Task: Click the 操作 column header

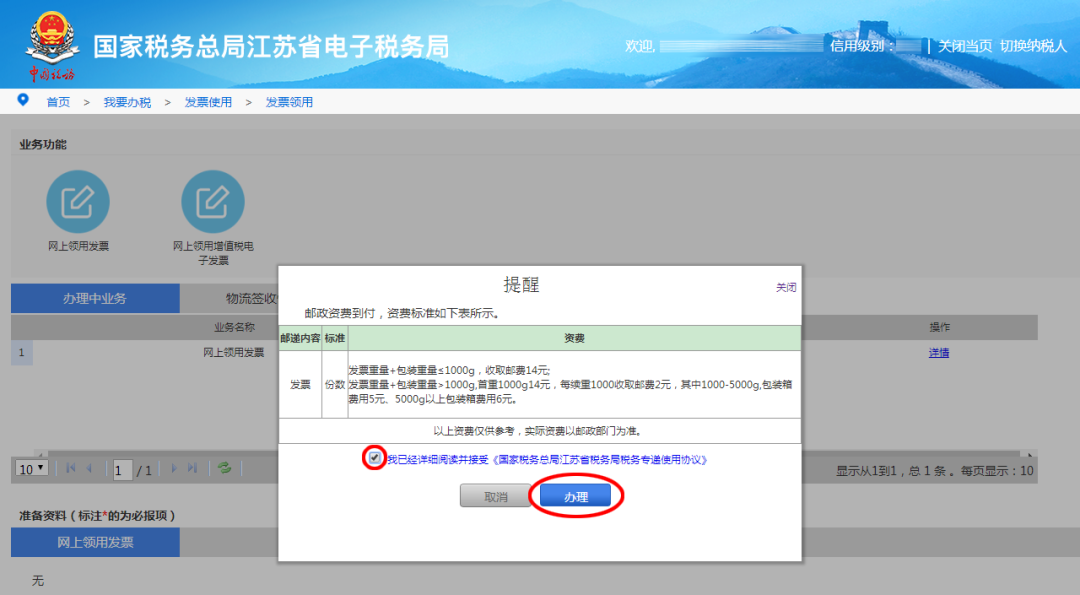Action: pos(939,327)
